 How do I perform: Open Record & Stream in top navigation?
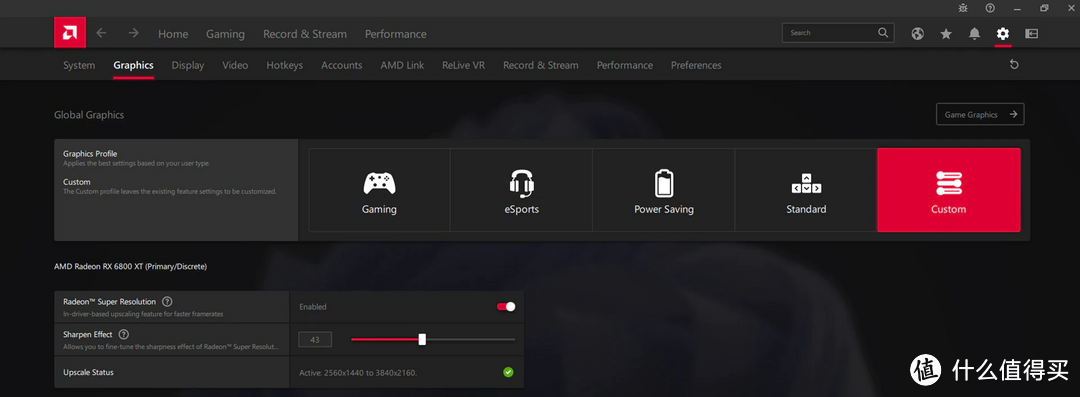(305, 34)
